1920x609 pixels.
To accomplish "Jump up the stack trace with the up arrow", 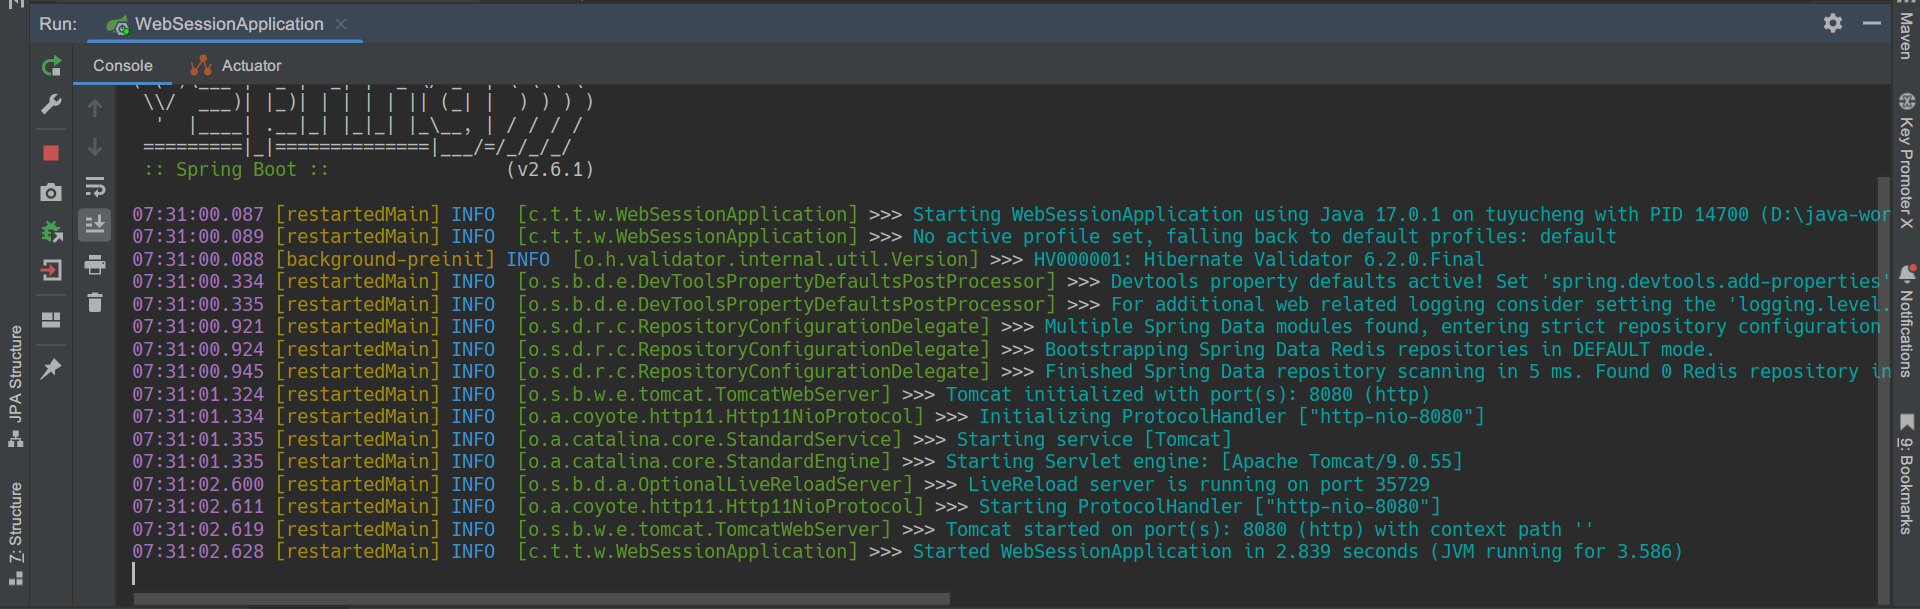I will pyautogui.click(x=95, y=108).
